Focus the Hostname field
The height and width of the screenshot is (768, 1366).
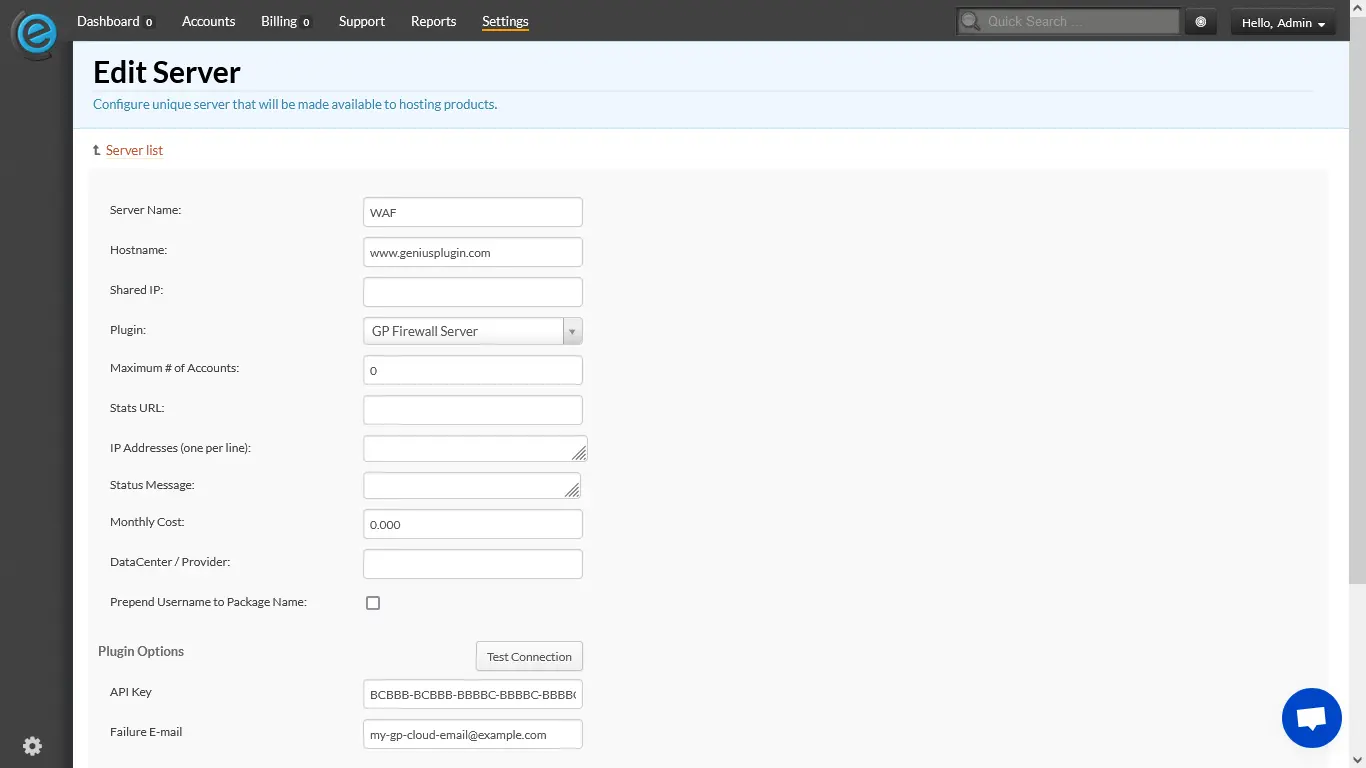pos(473,252)
